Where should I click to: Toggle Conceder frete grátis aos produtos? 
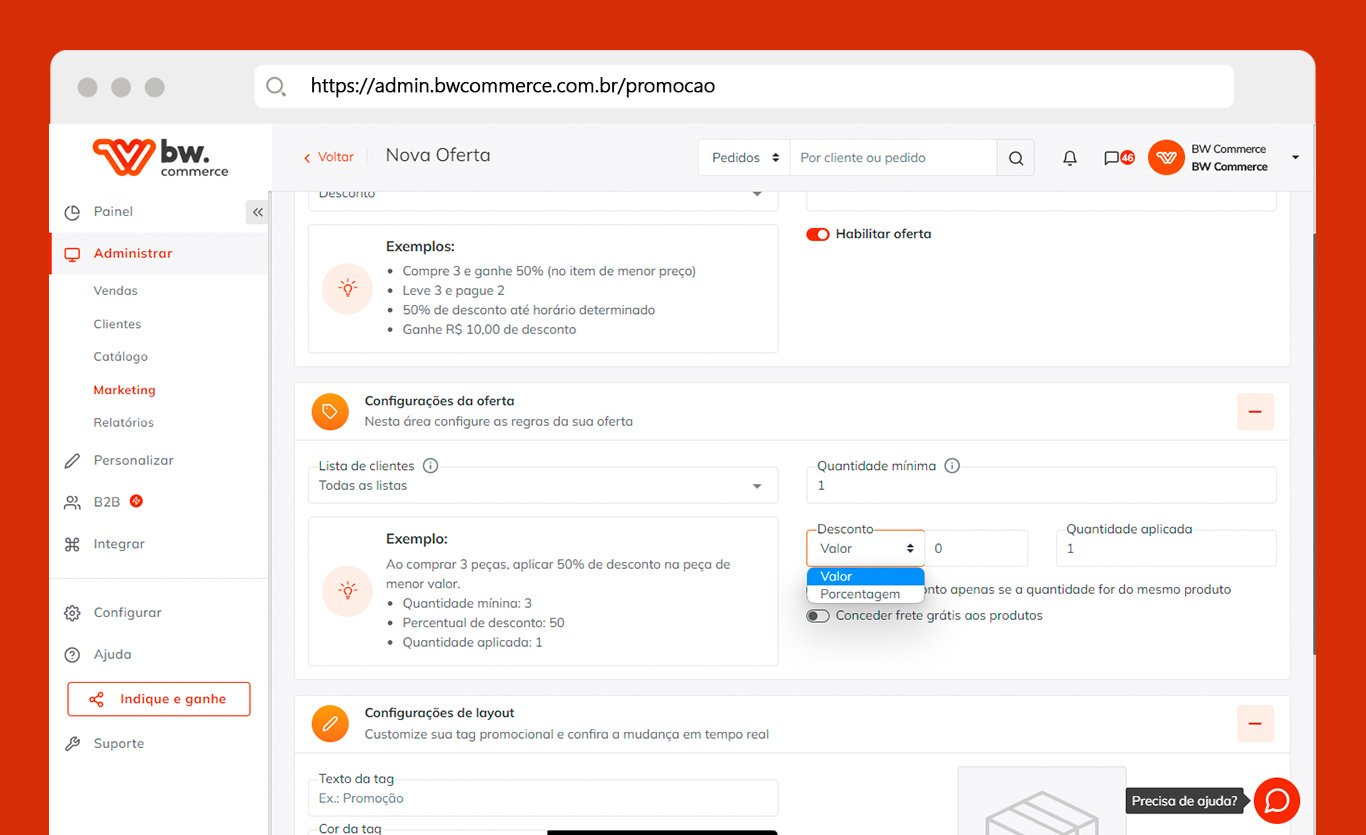tap(818, 616)
